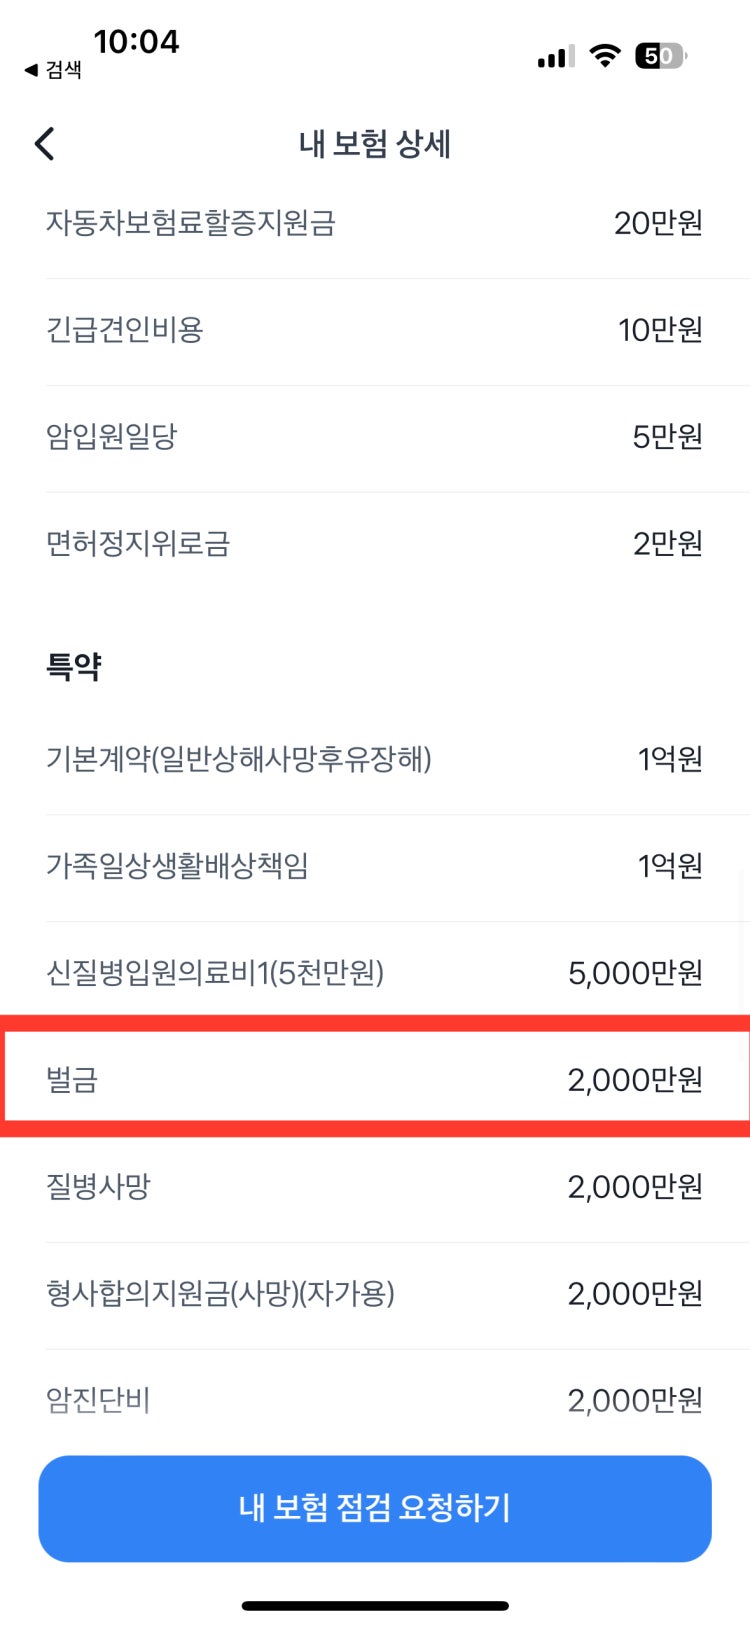Screen dimensions: 750x1626
Task: Tap the Wi-Fi status icon
Action: [605, 56]
